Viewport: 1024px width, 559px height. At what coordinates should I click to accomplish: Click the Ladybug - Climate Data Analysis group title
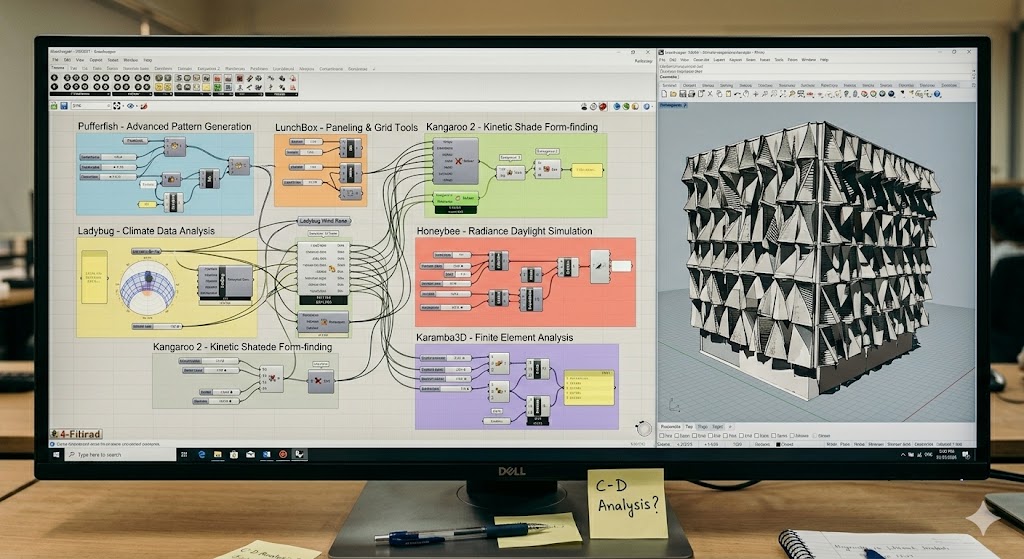point(146,231)
